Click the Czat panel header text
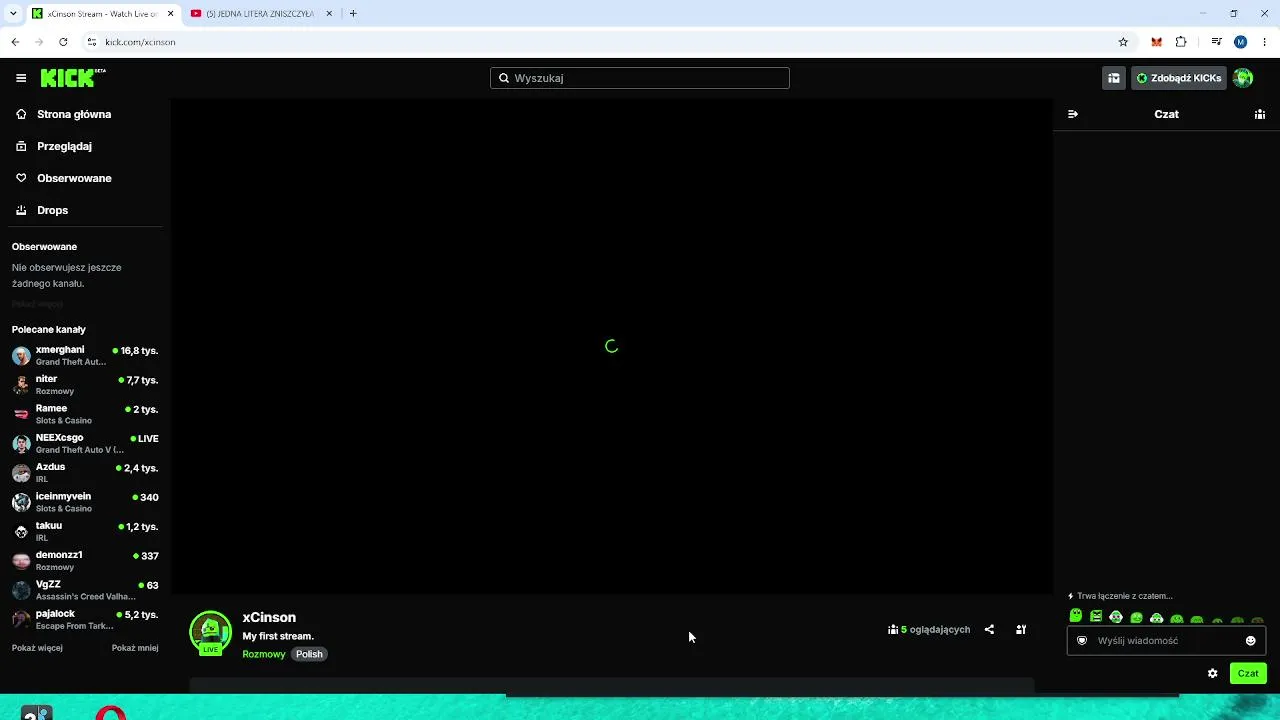 1166,114
